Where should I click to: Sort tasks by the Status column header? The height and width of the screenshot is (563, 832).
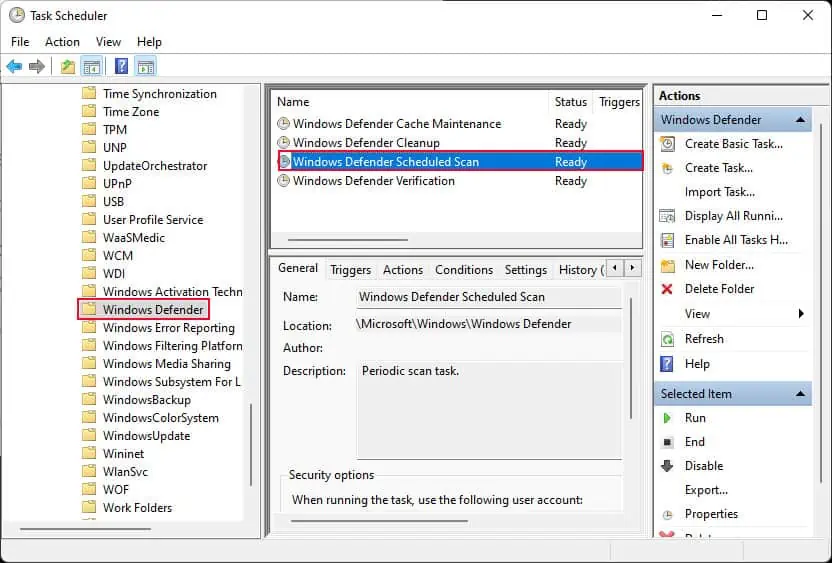coord(571,102)
